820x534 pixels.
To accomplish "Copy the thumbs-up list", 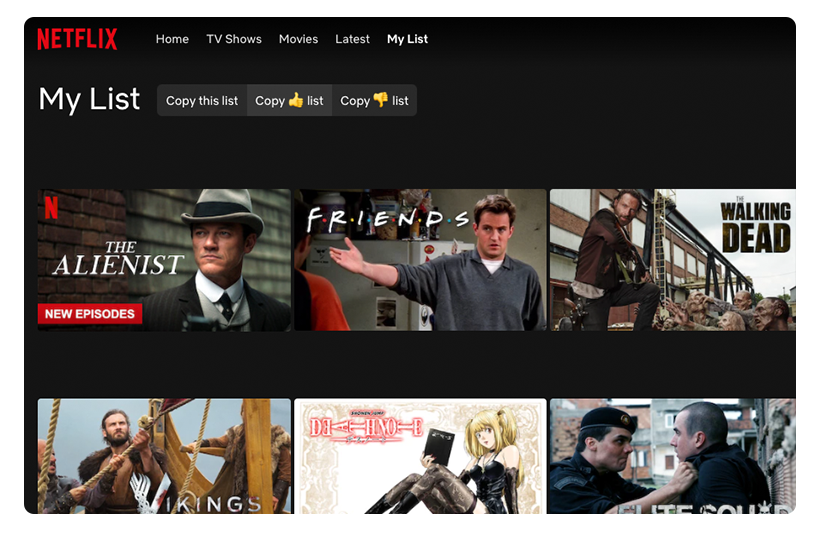I will click(289, 100).
